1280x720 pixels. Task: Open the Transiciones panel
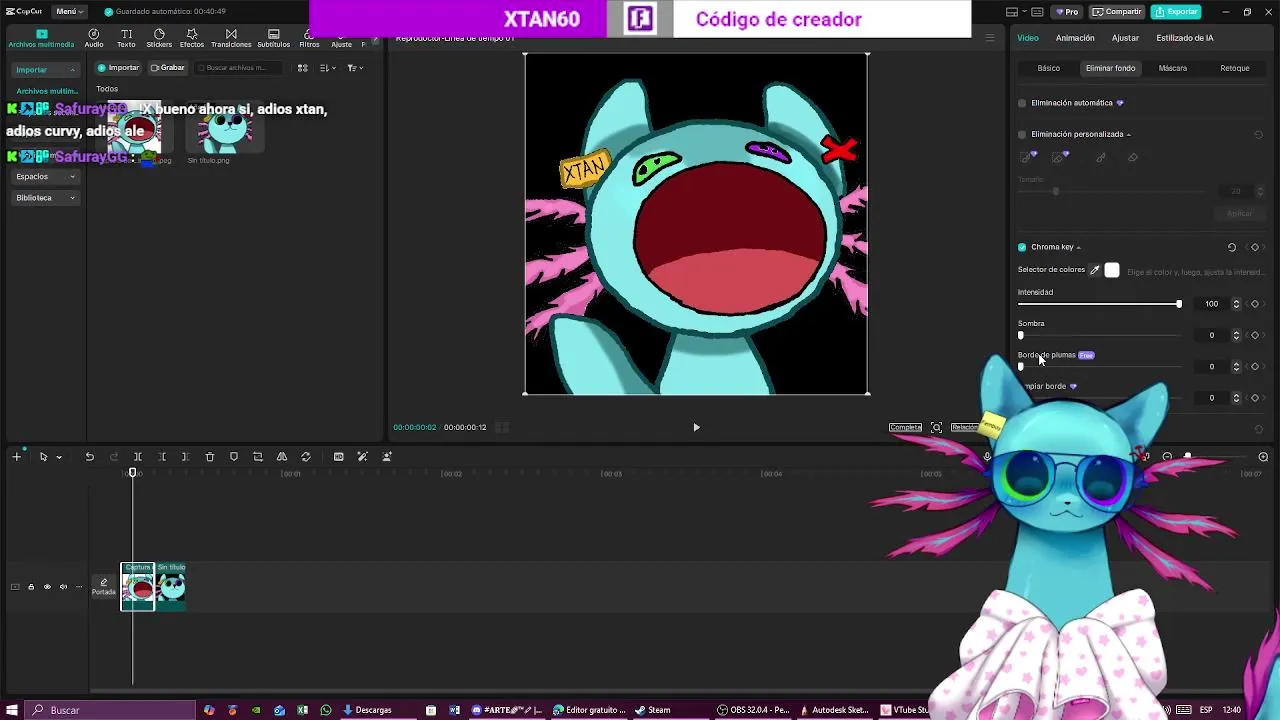pyautogui.click(x=231, y=39)
